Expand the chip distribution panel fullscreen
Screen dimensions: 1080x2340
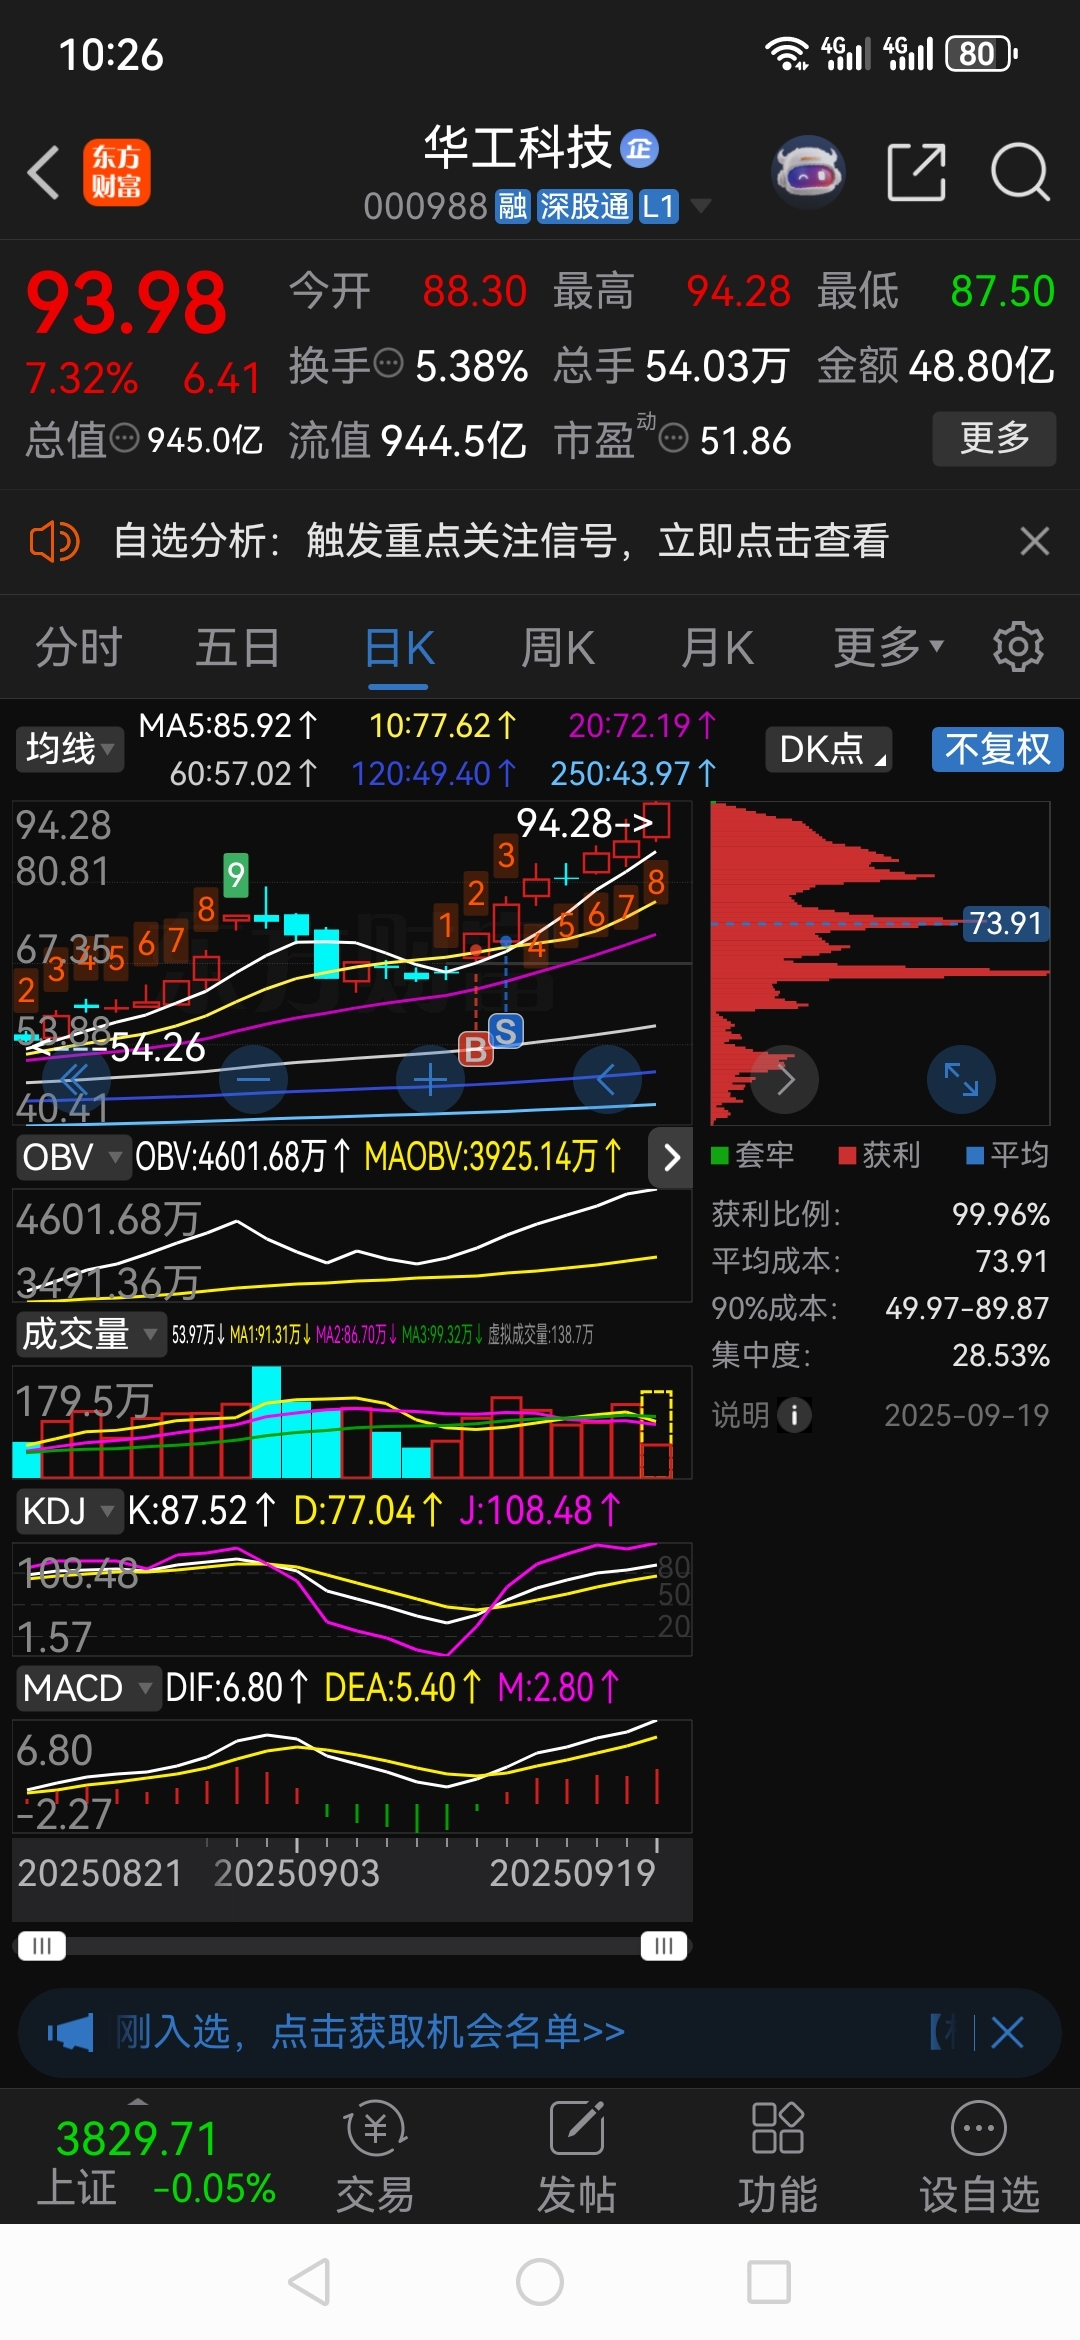click(x=961, y=1079)
